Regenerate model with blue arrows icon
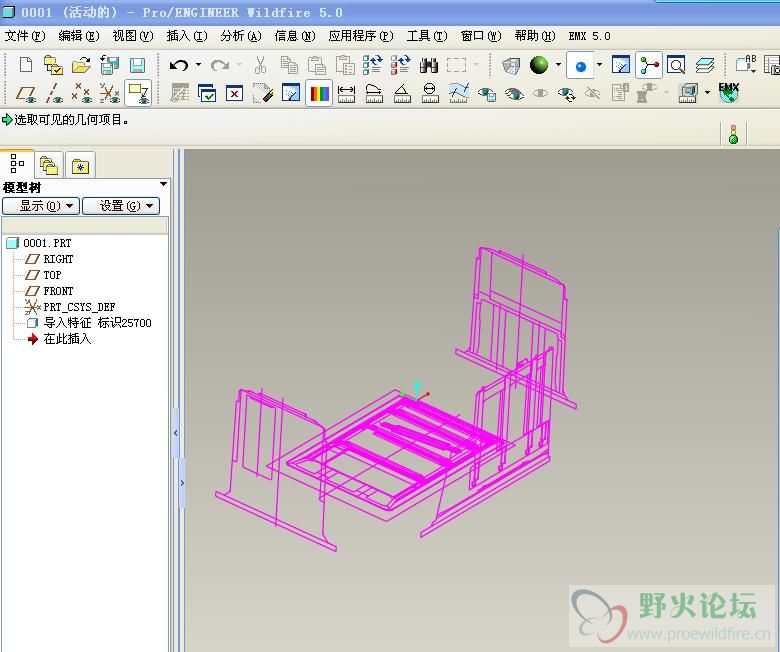 (x=373, y=65)
